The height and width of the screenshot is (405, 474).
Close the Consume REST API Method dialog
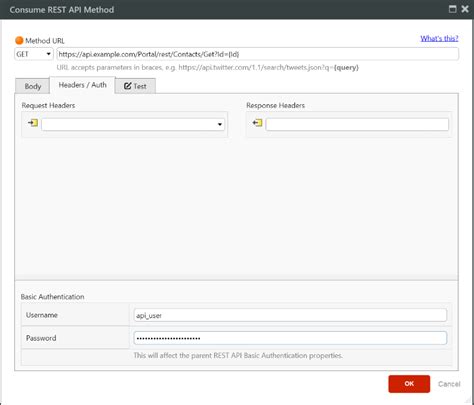coord(465,9)
